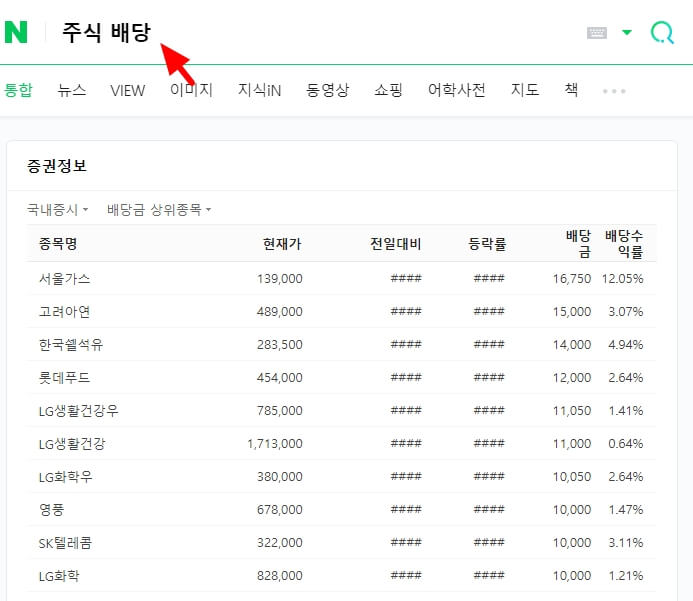693x601 pixels.
Task: Click the 배당금 column header
Action: [x=578, y=243]
